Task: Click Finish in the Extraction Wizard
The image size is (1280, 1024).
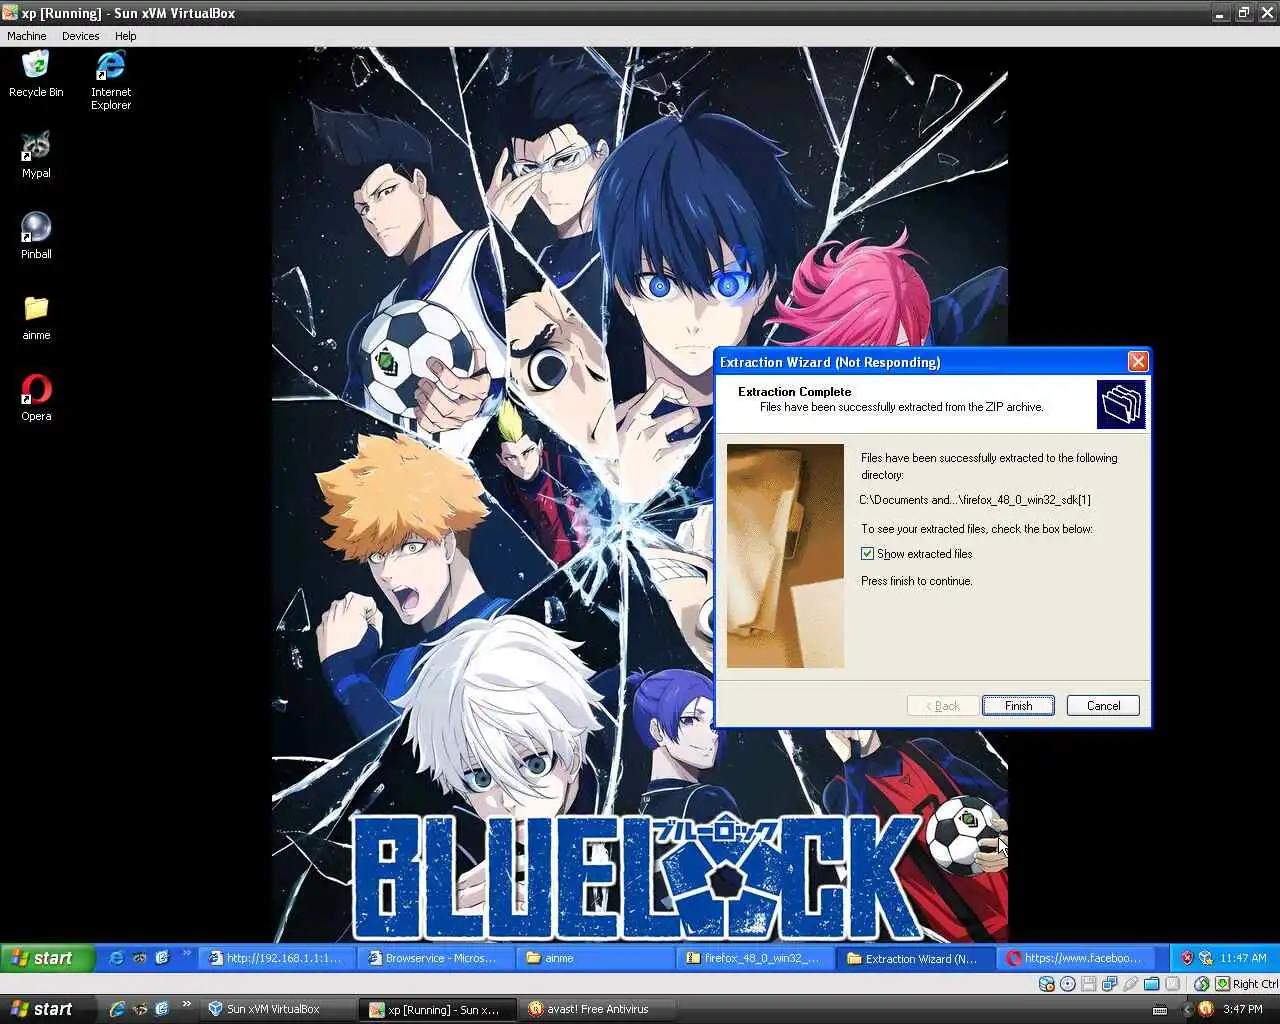Action: tap(1018, 706)
